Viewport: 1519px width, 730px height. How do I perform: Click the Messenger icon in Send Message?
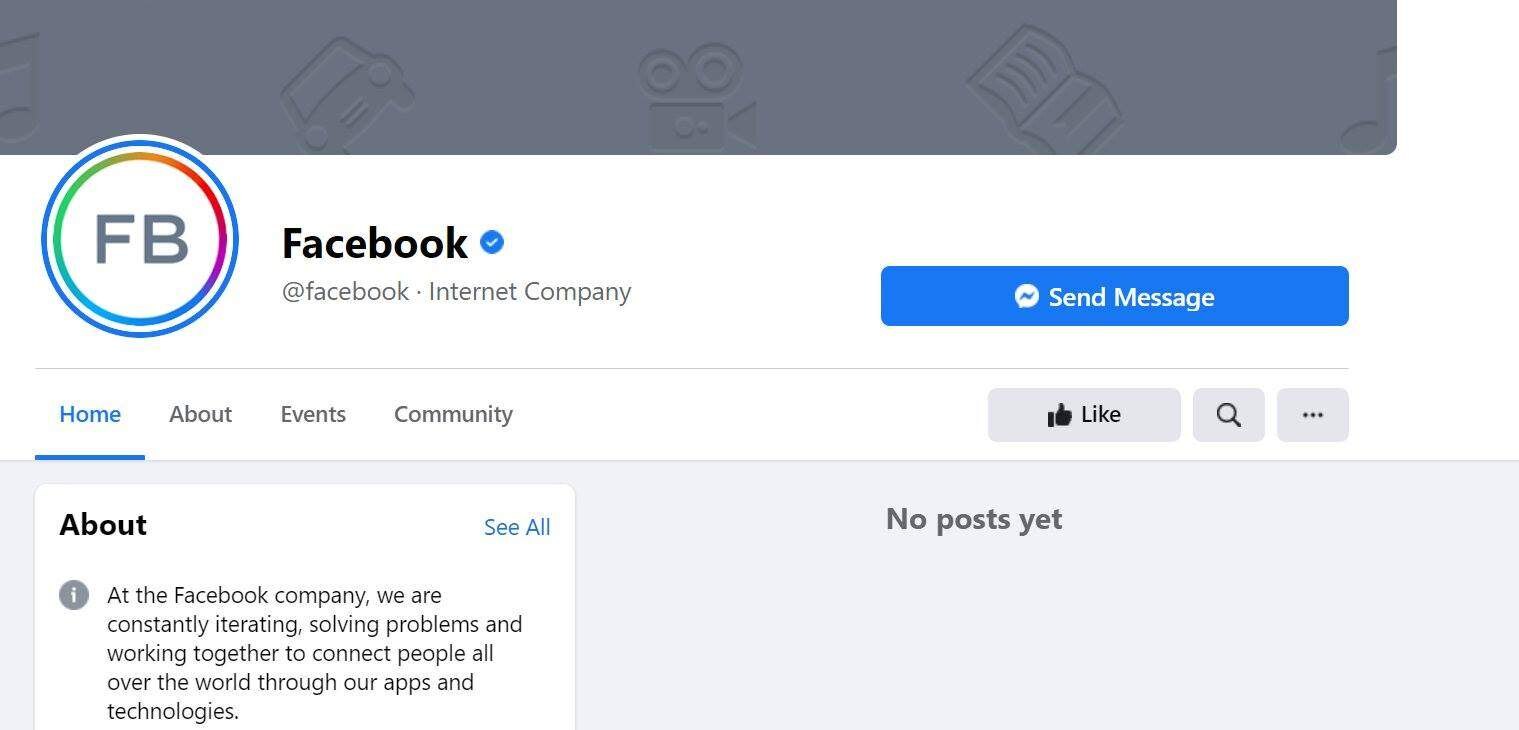(1026, 296)
